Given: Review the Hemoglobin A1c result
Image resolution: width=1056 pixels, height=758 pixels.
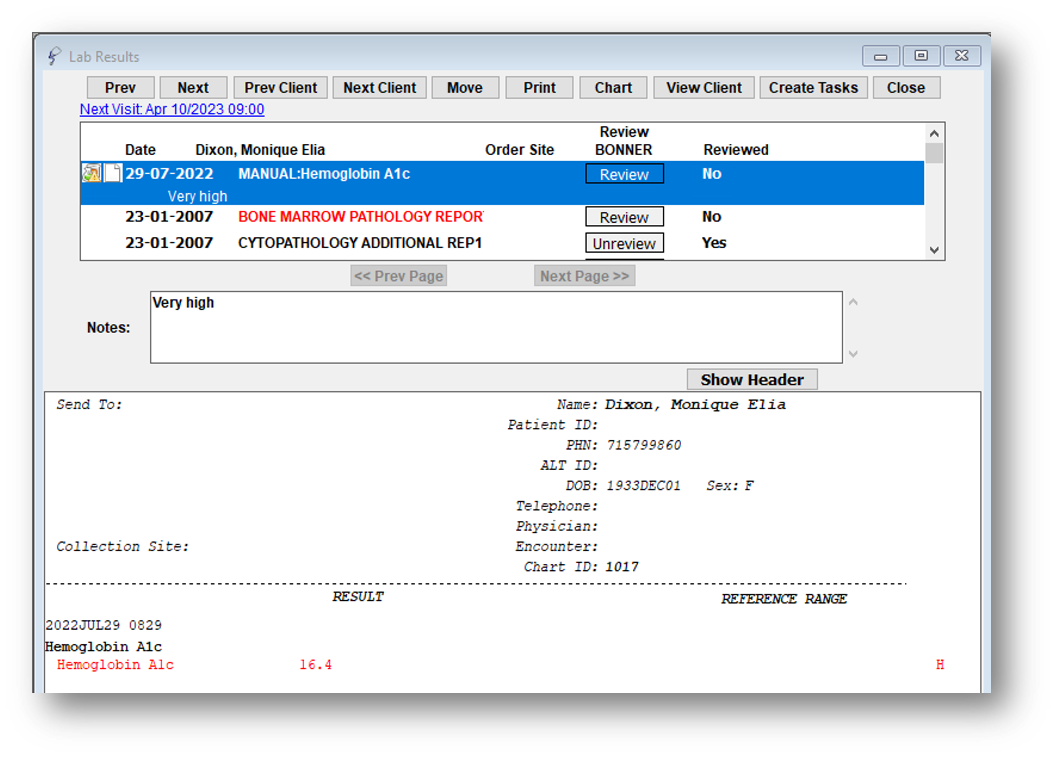Looking at the screenshot, I should 624,174.
